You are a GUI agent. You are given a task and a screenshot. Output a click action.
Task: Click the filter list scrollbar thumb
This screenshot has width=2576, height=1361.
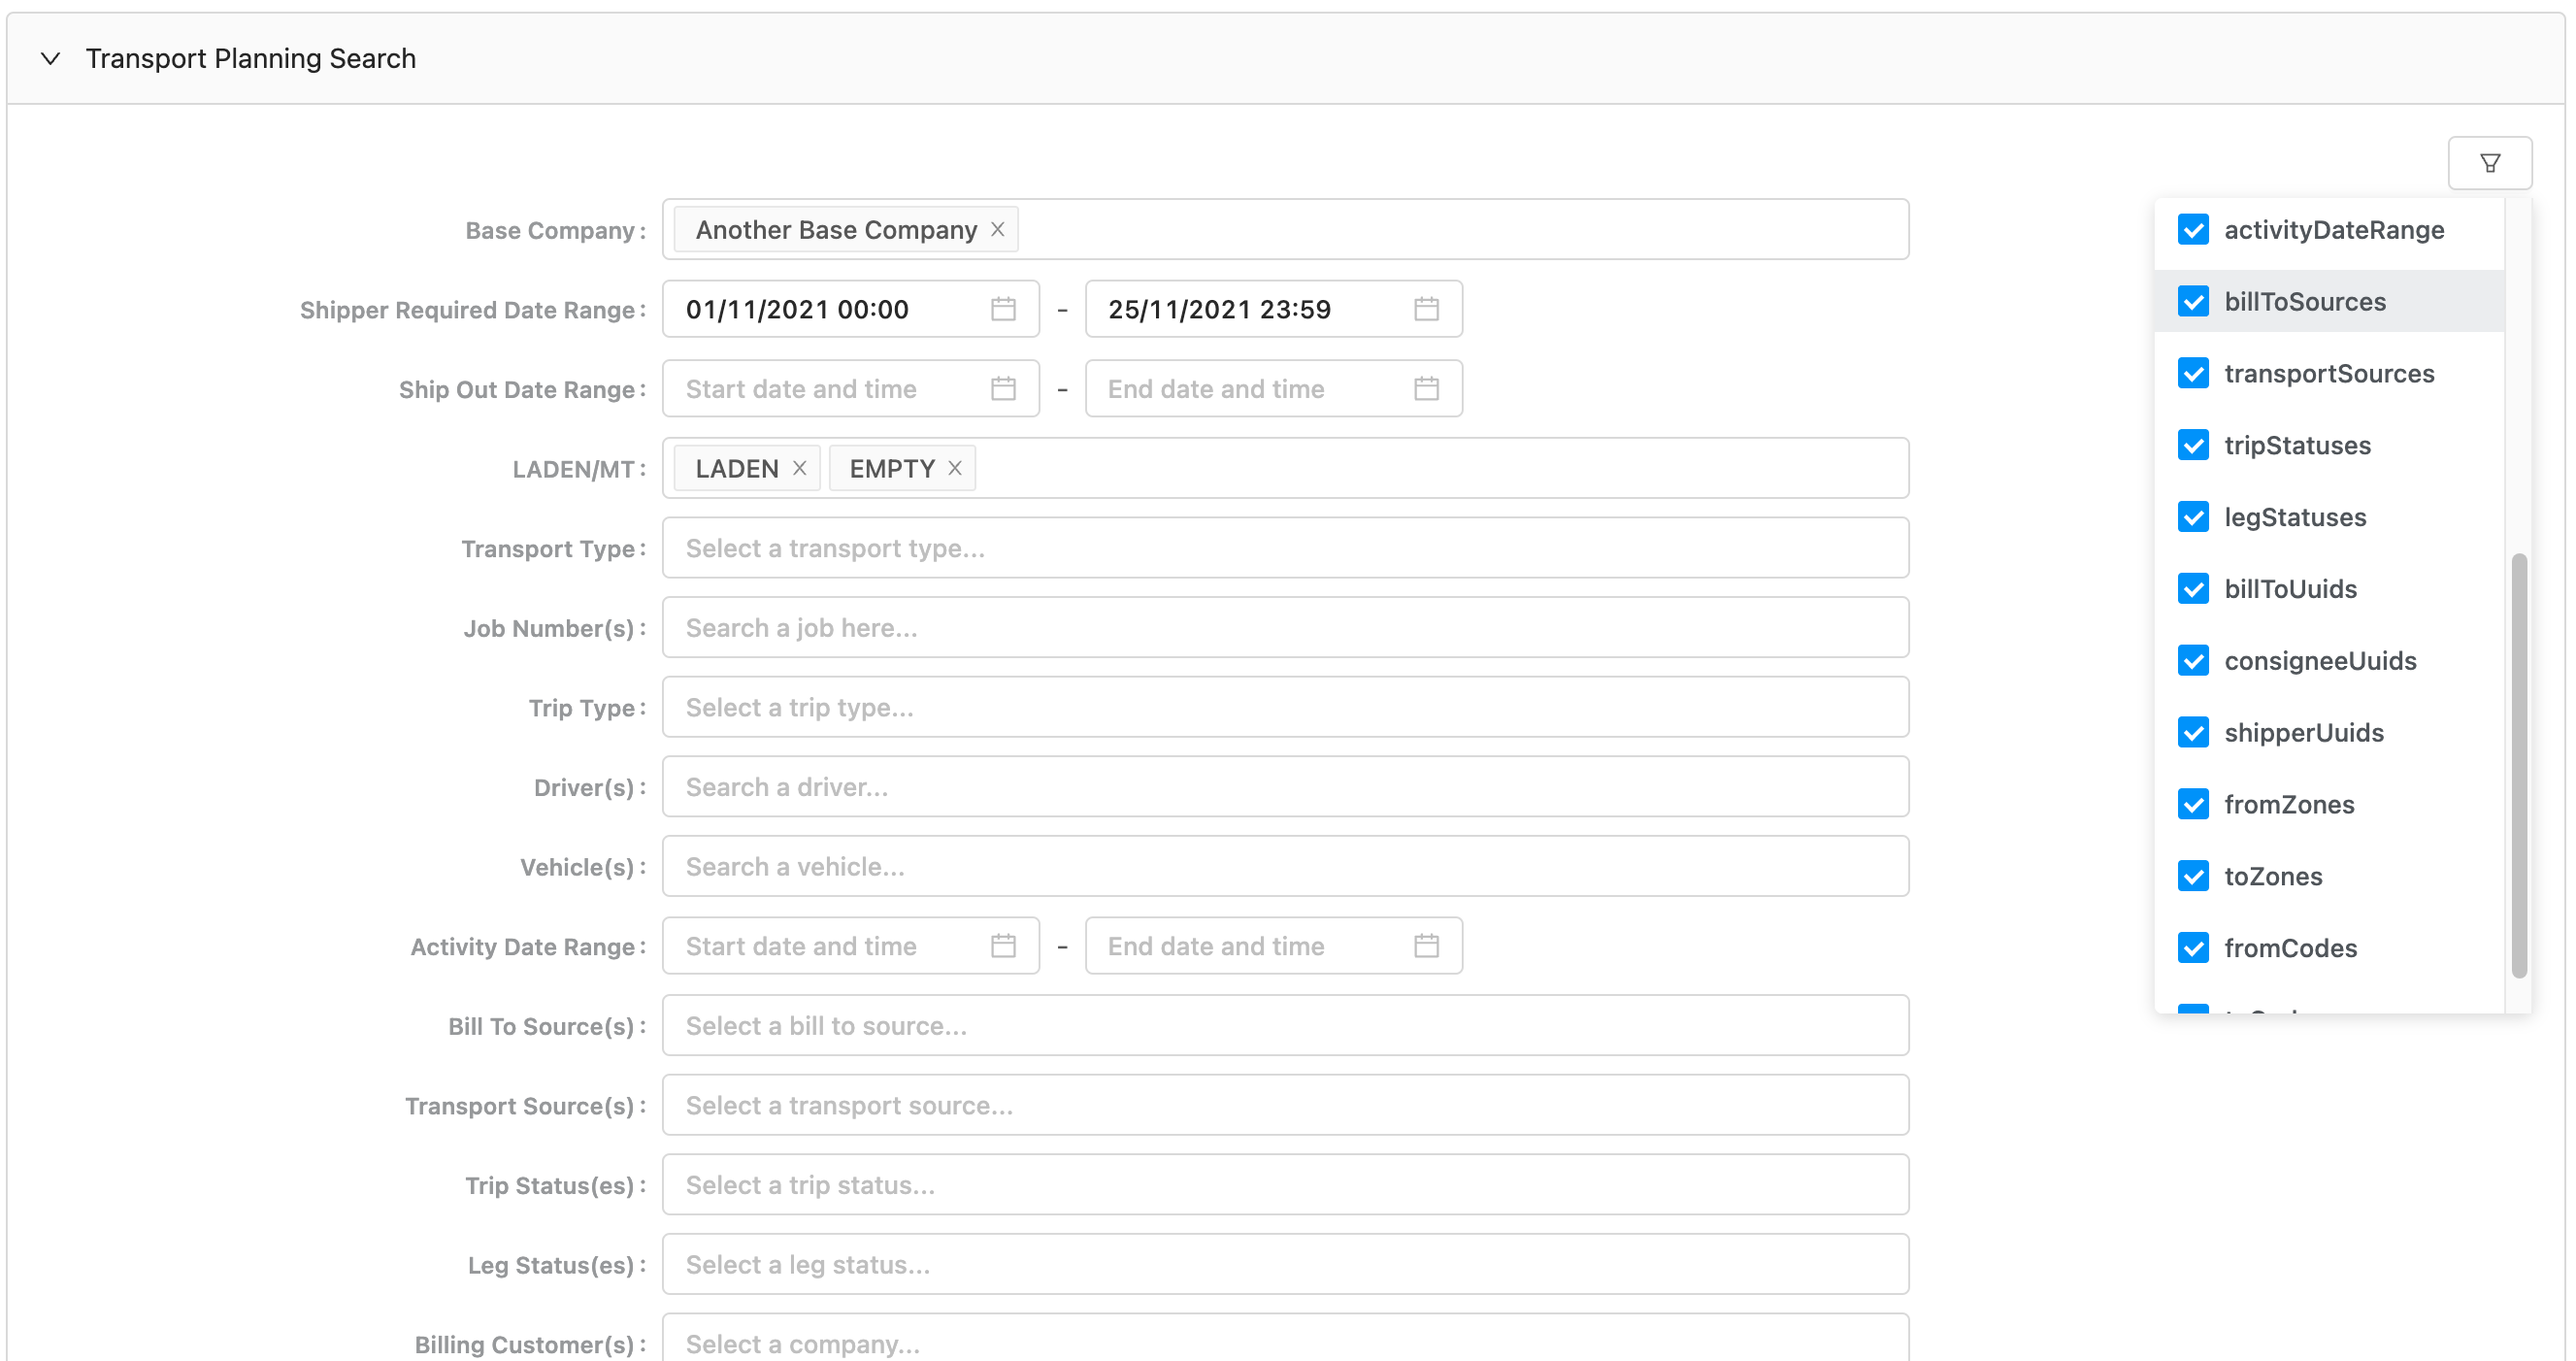[x=2518, y=765]
